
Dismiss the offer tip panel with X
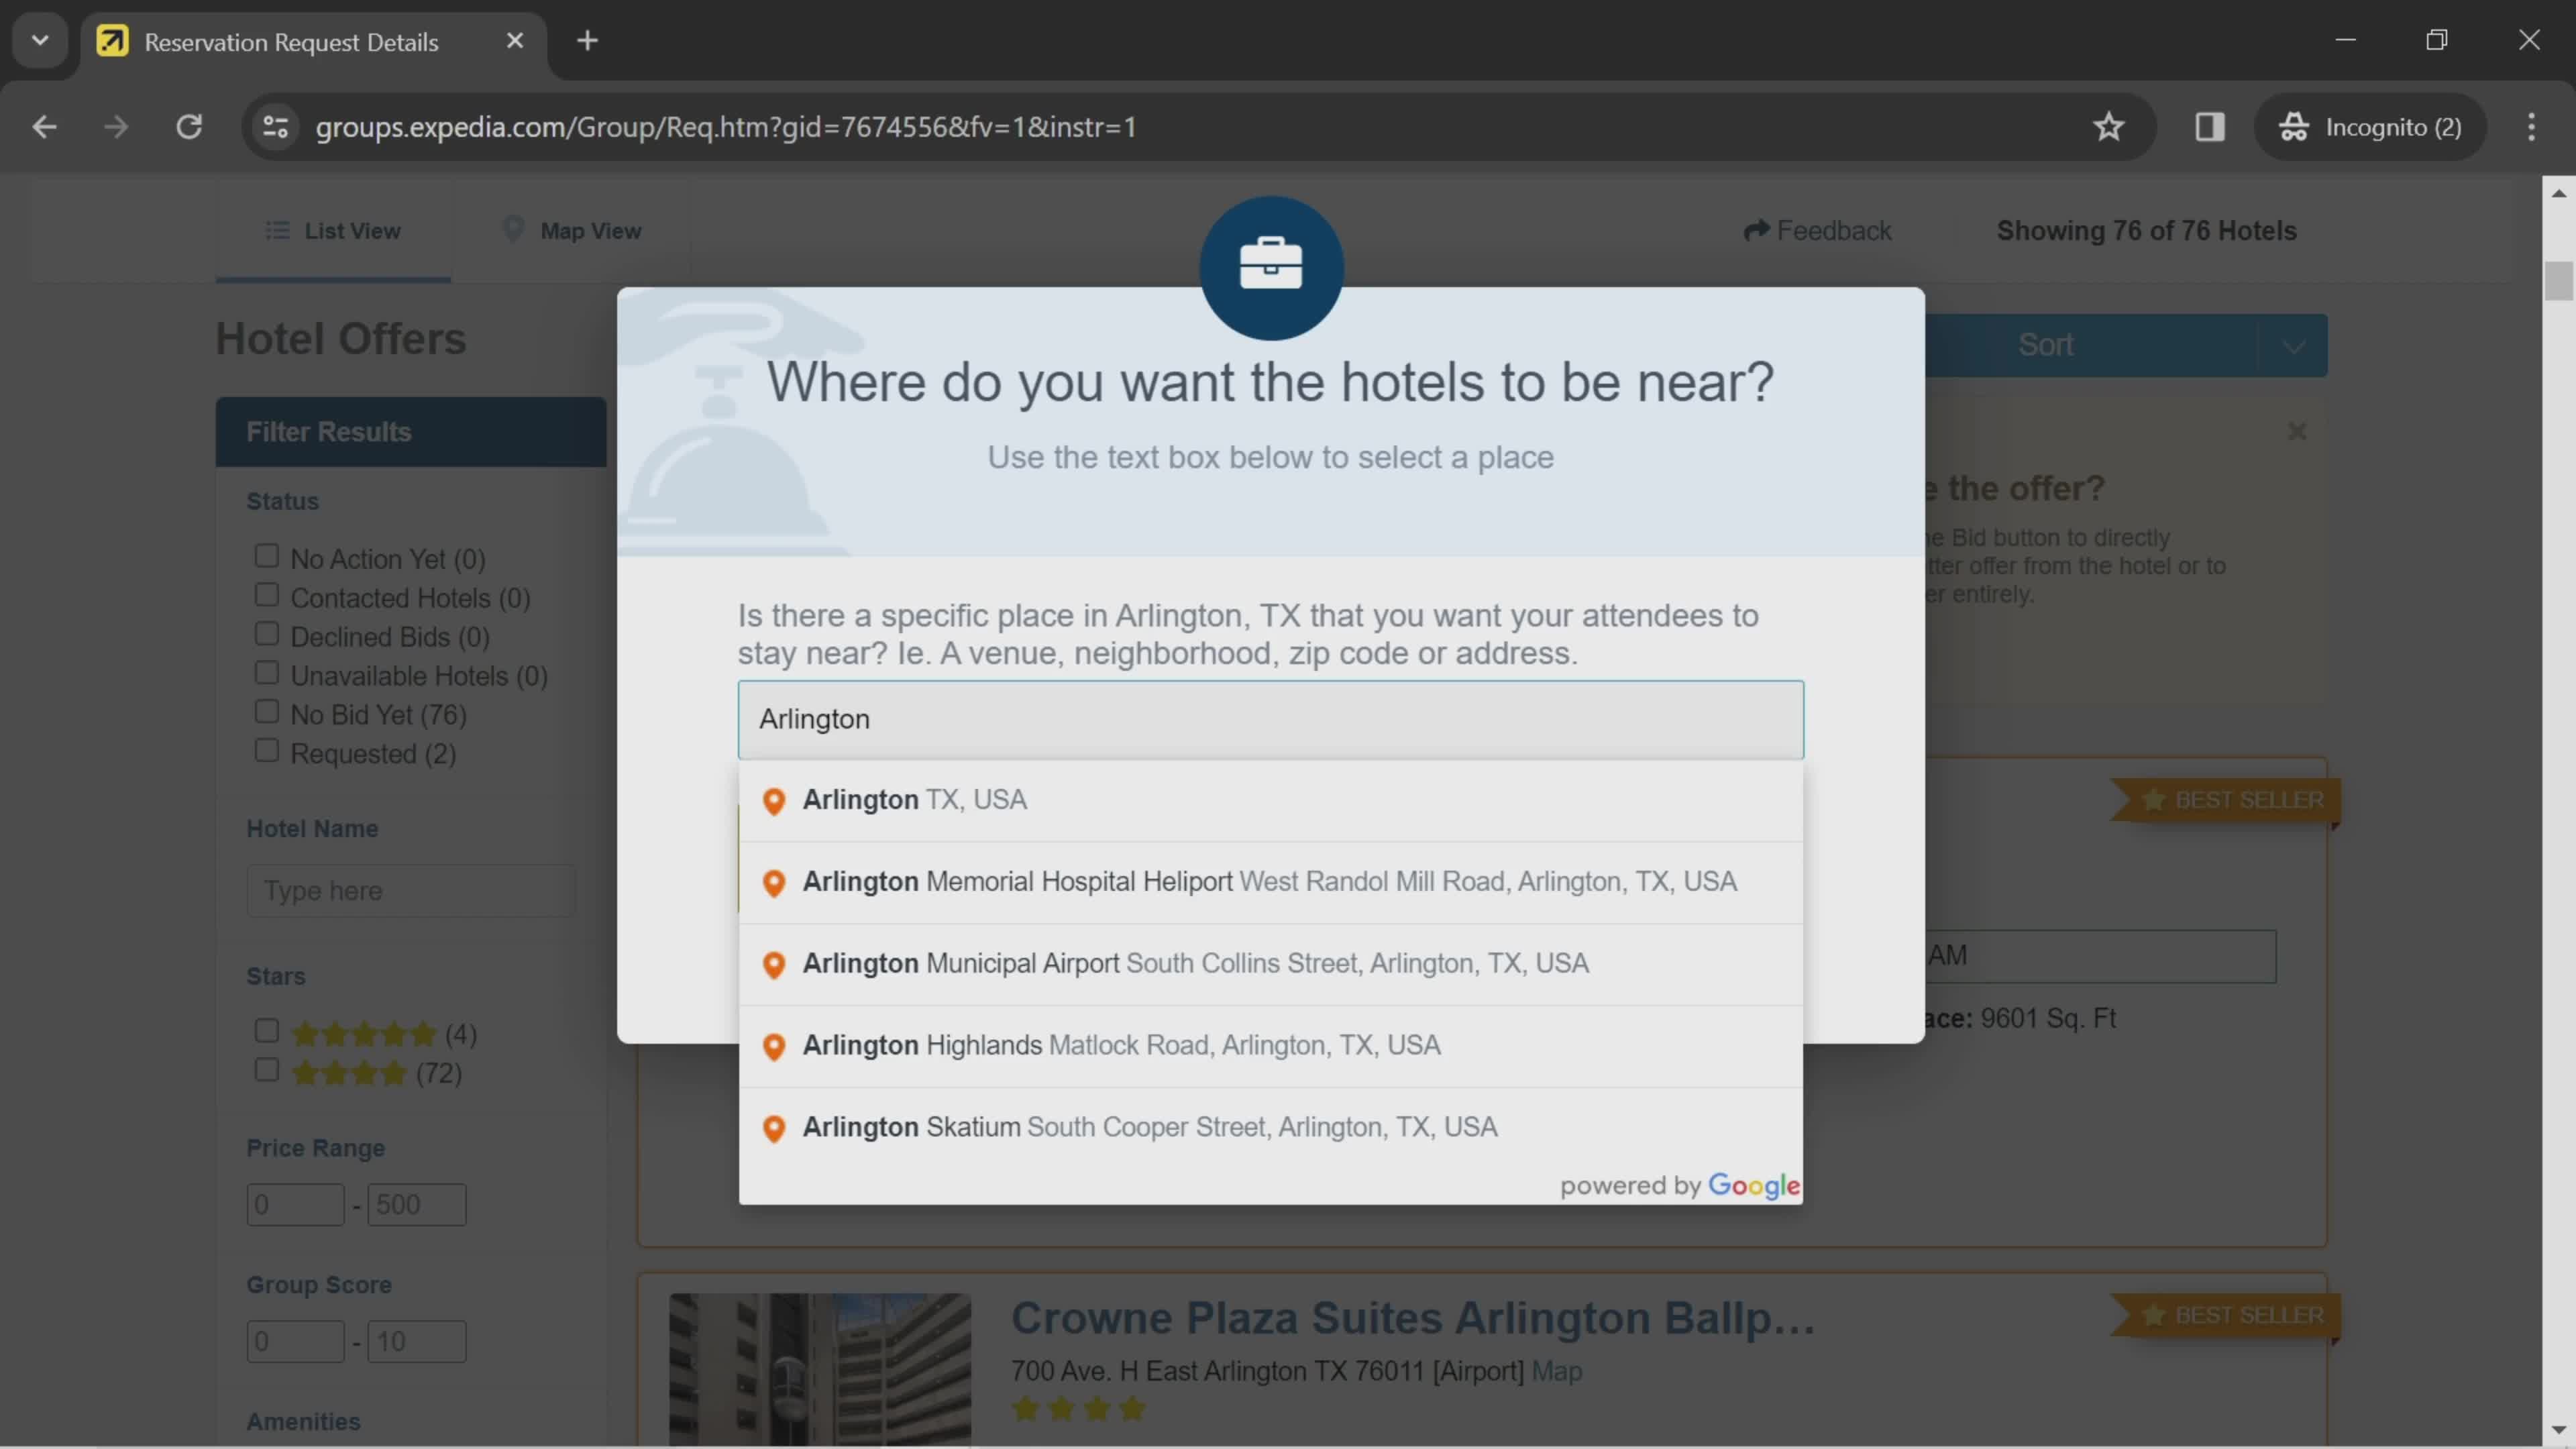(2297, 431)
